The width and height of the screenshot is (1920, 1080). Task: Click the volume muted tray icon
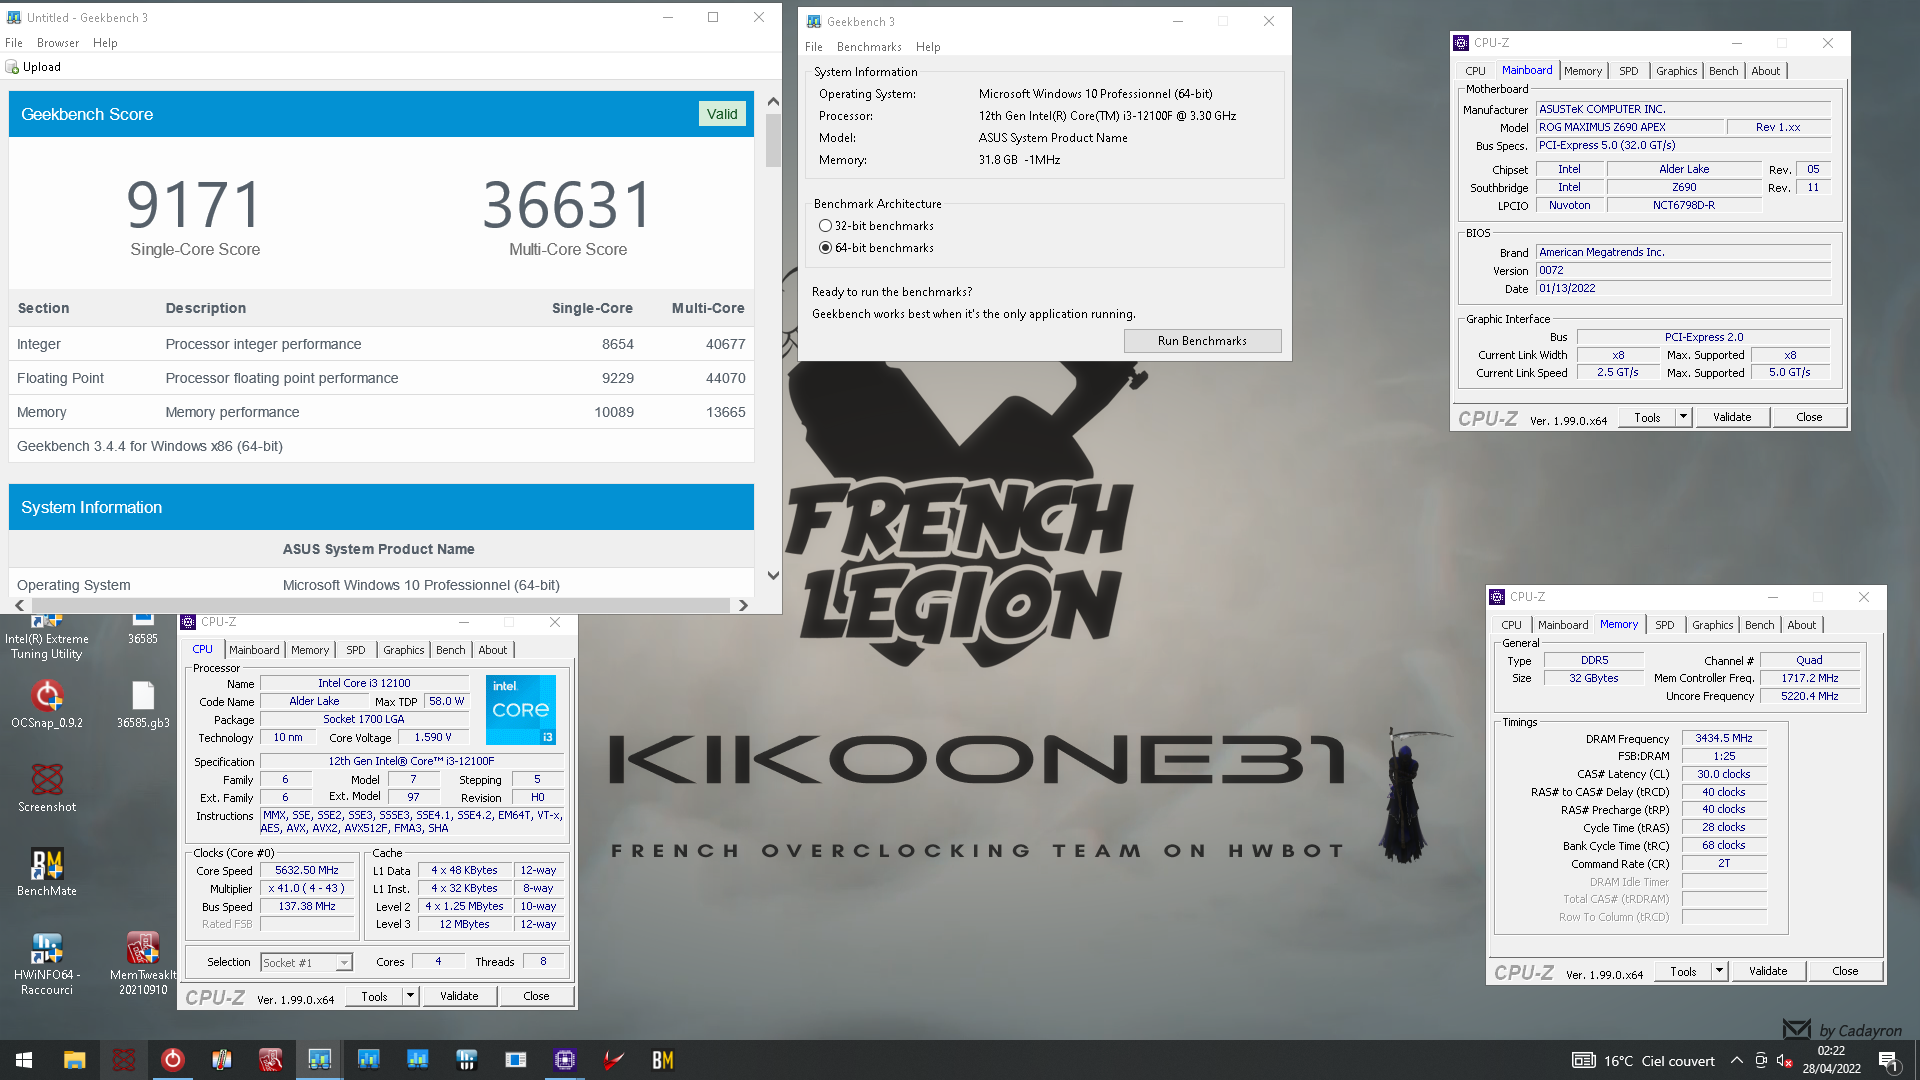[x=1784, y=1061]
